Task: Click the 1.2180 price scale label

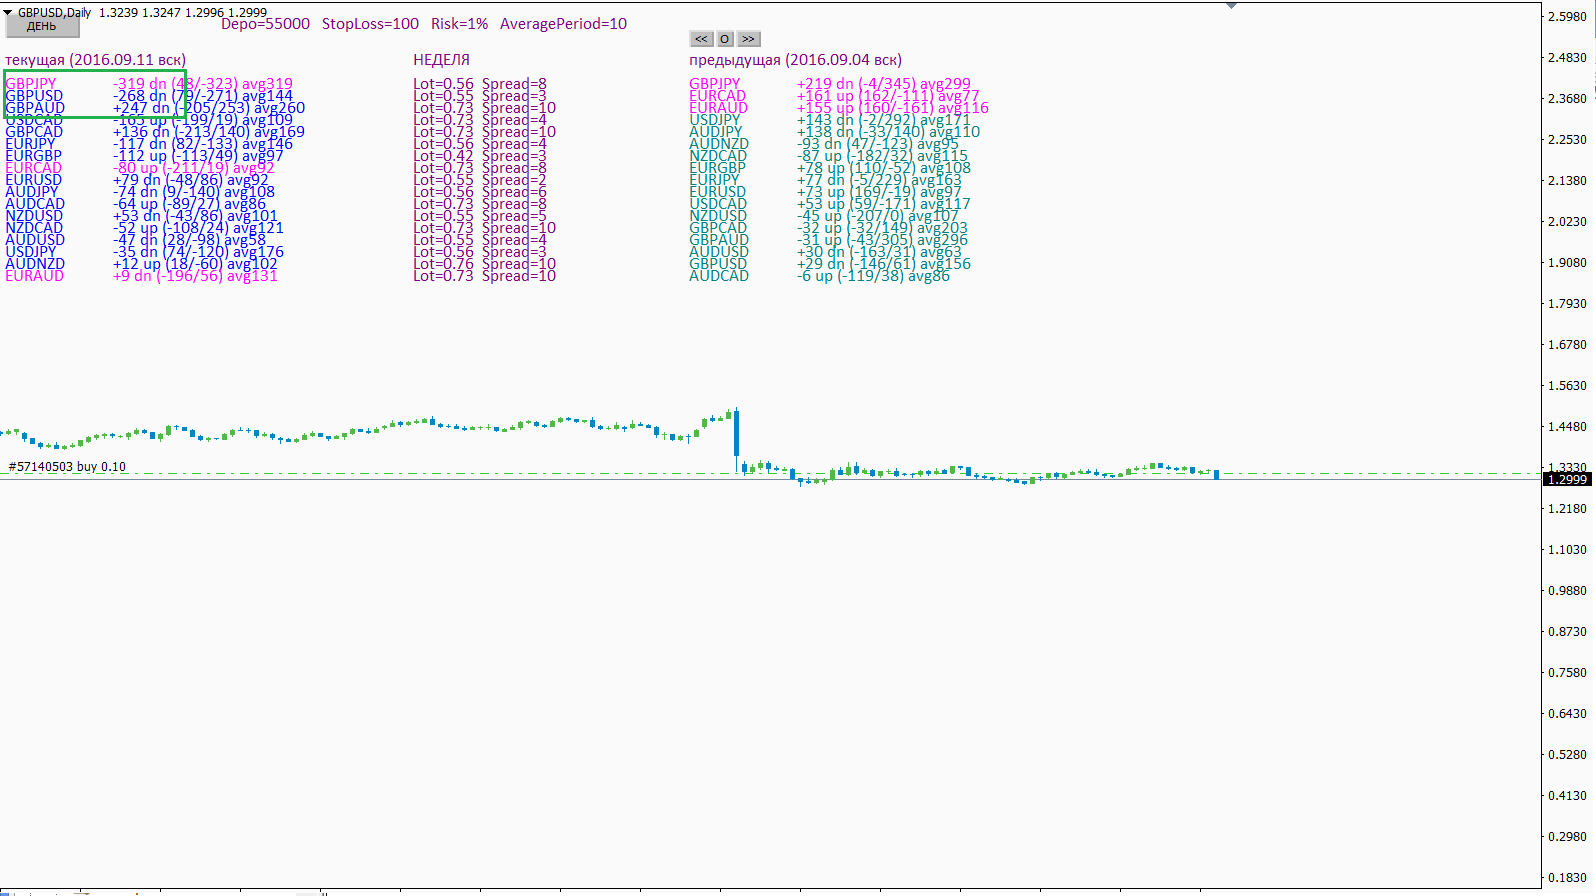Action: pyautogui.click(x=1567, y=508)
